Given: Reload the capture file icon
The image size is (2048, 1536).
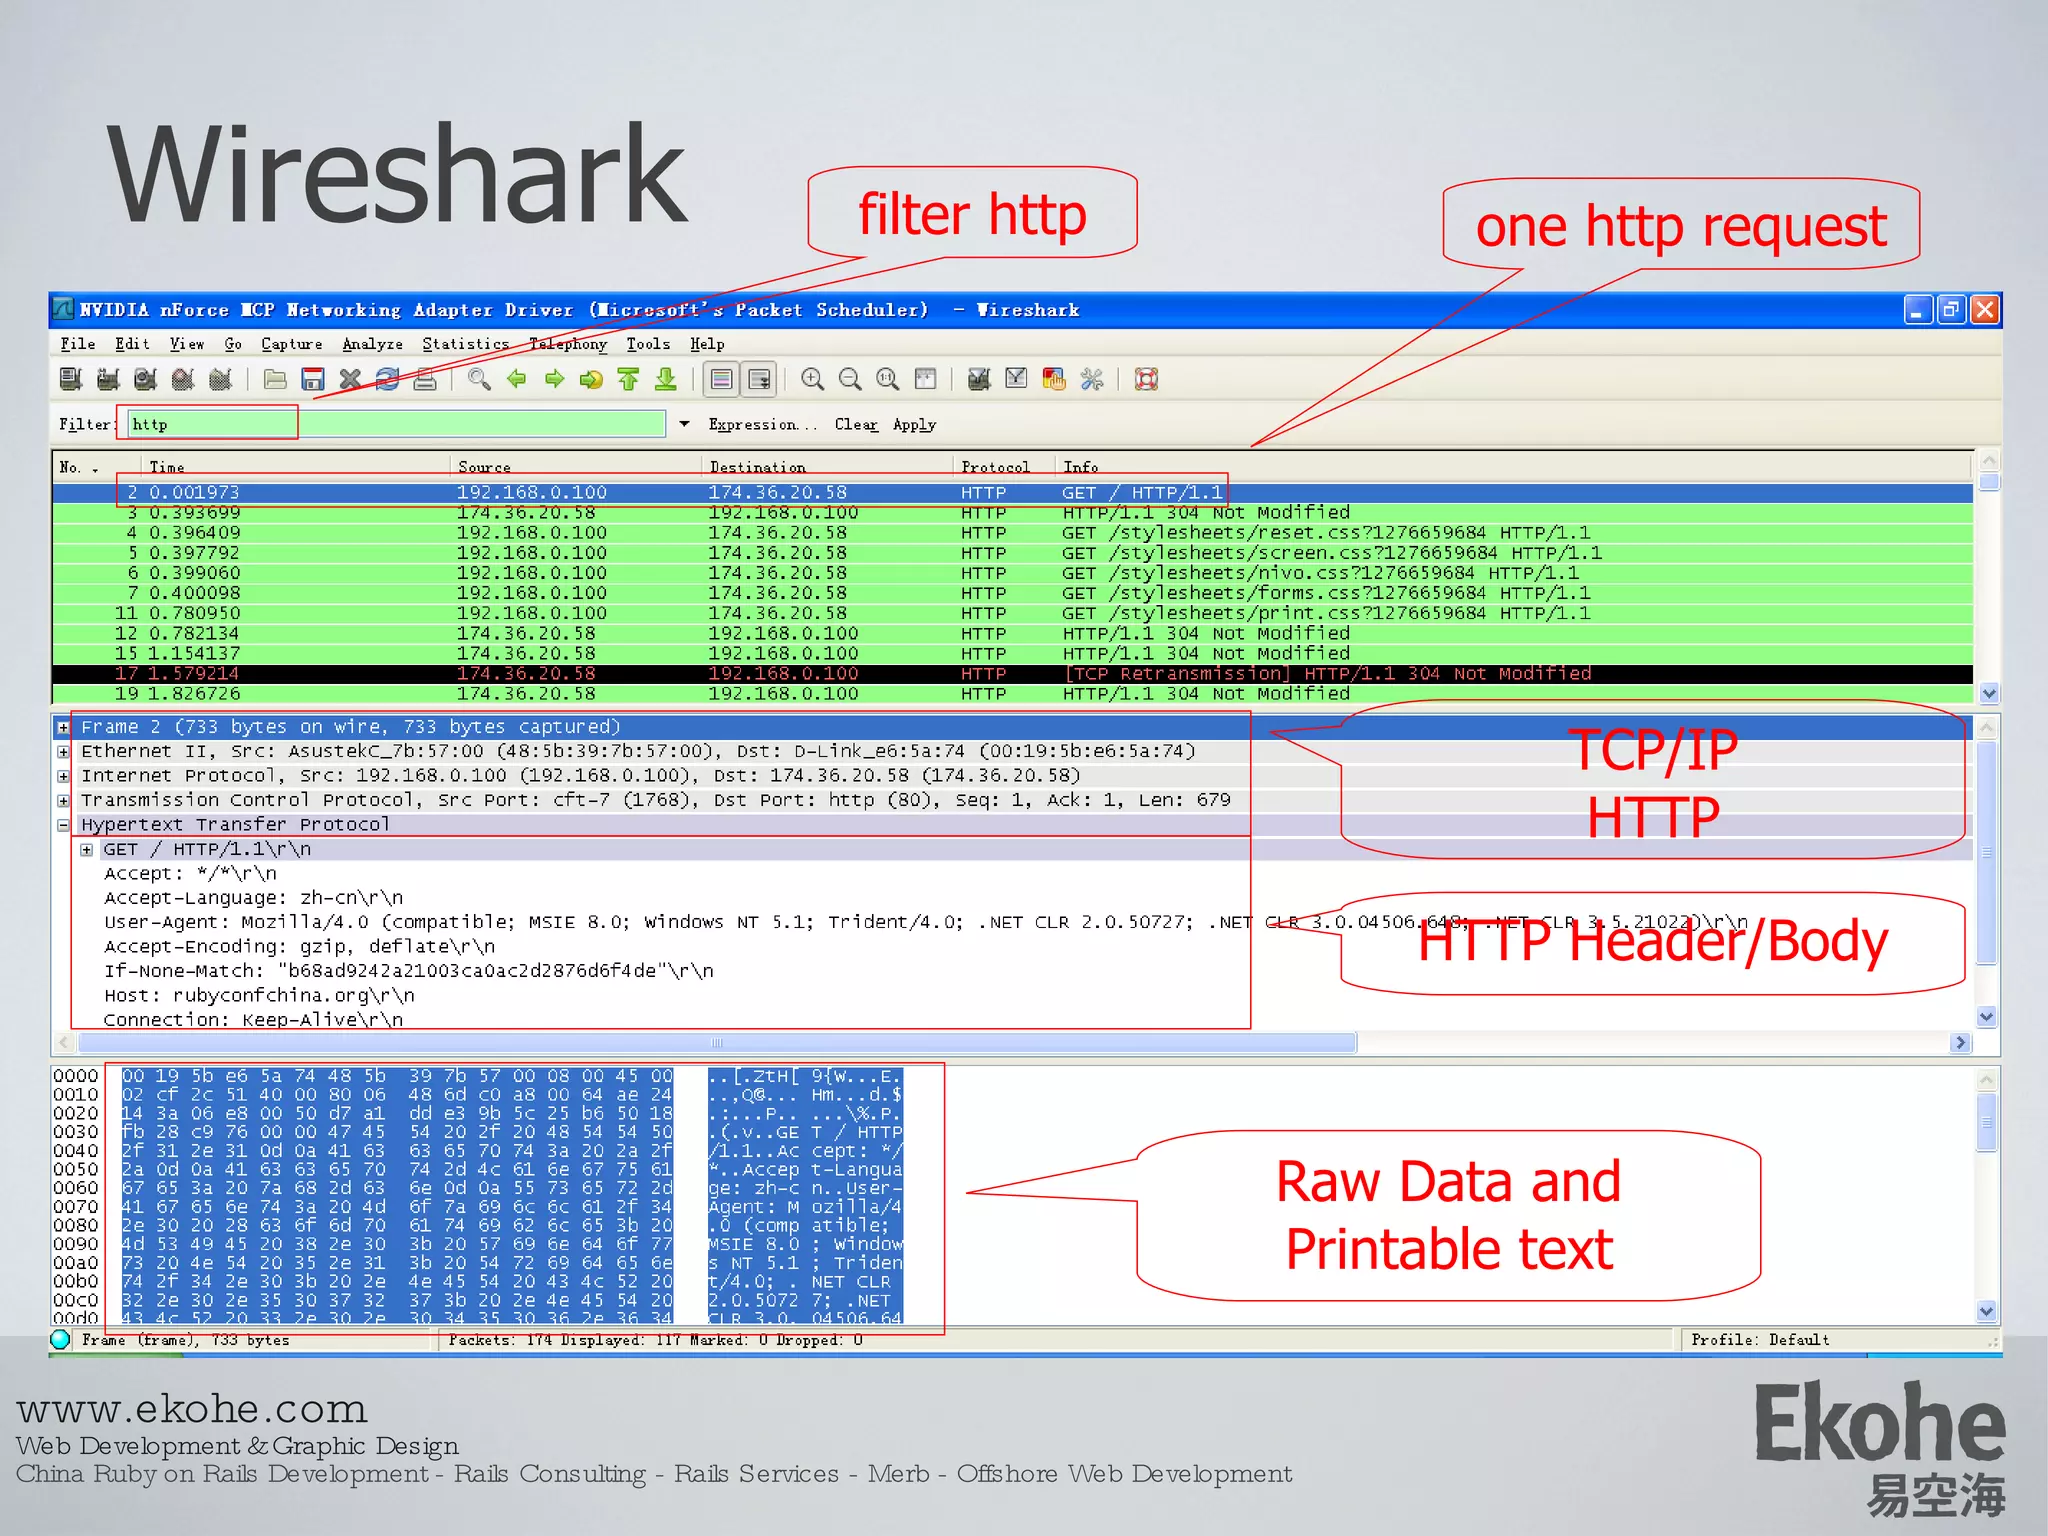Looking at the screenshot, I should pyautogui.click(x=388, y=379).
